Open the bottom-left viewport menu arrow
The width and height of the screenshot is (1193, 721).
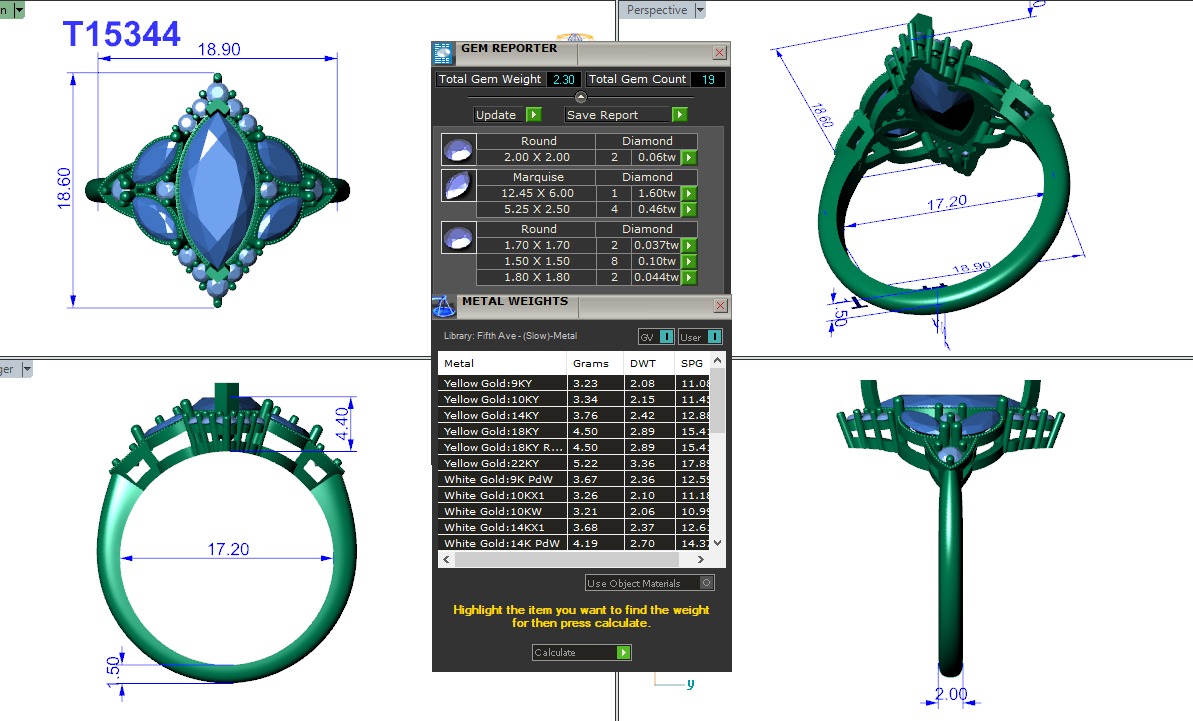coord(27,369)
